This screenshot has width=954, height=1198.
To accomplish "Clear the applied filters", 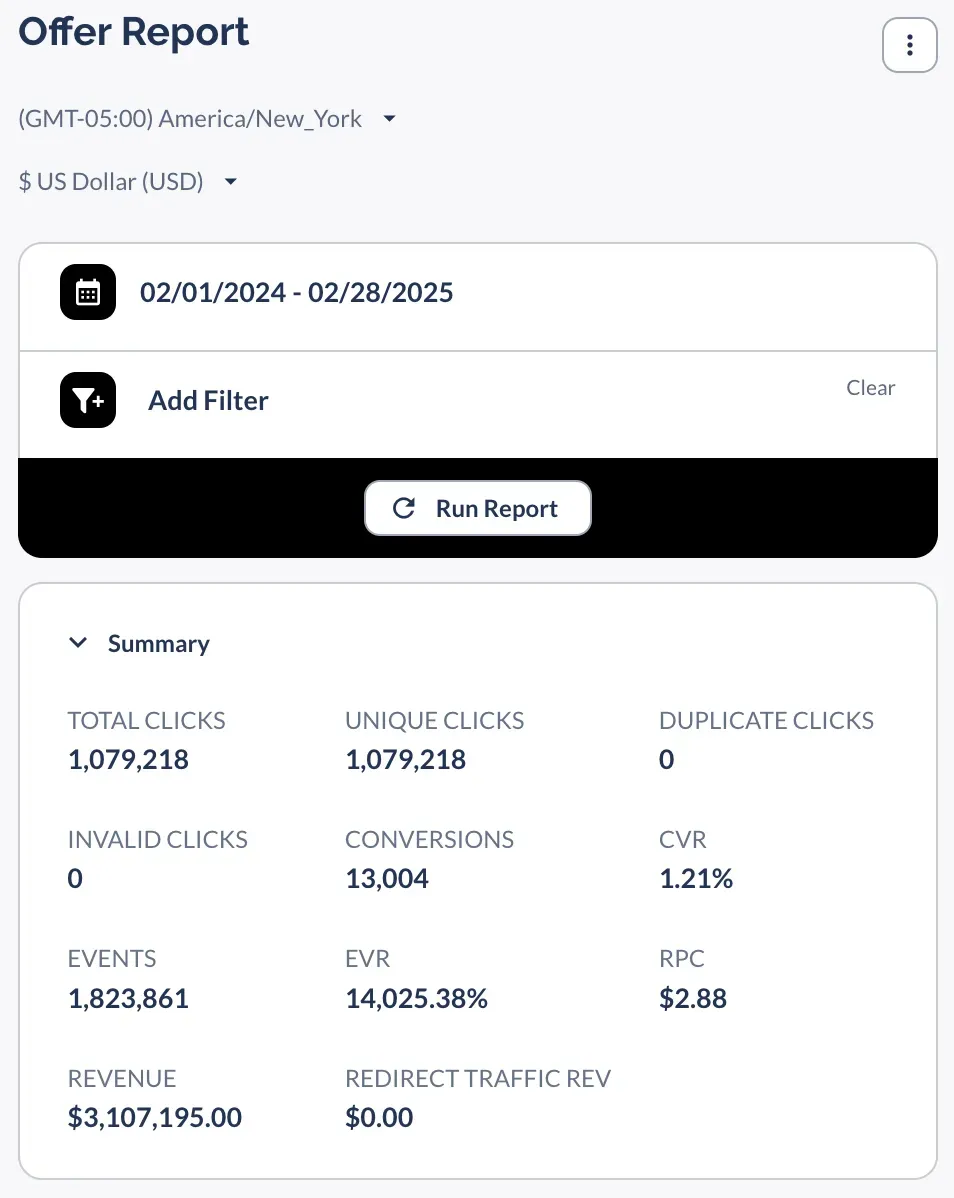I will pos(870,388).
